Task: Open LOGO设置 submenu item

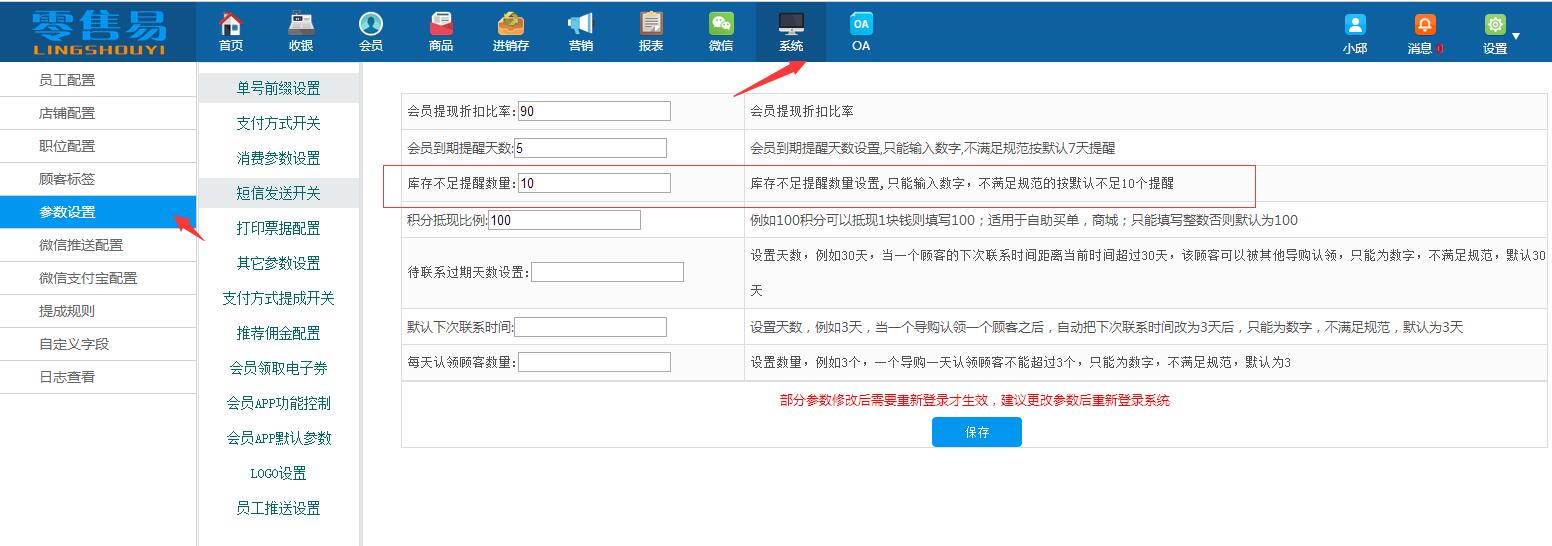Action: pos(278,473)
